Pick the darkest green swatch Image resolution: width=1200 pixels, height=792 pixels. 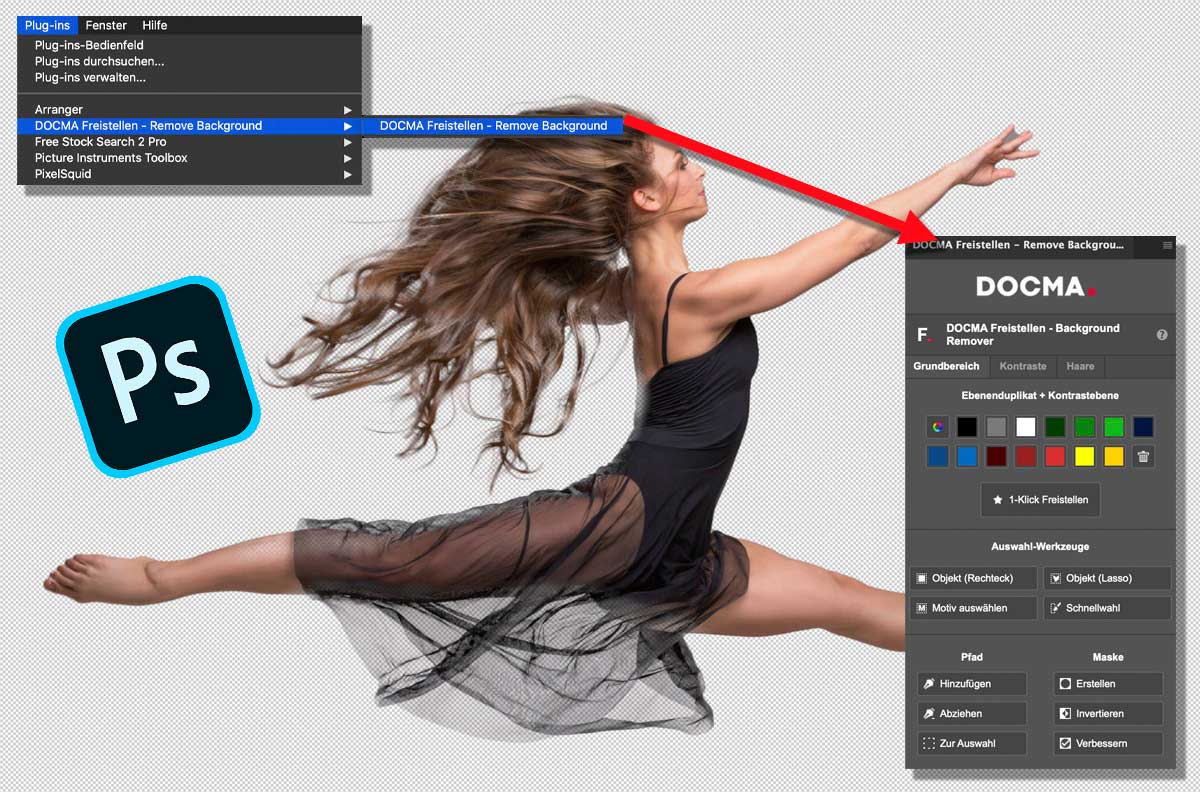point(1055,427)
